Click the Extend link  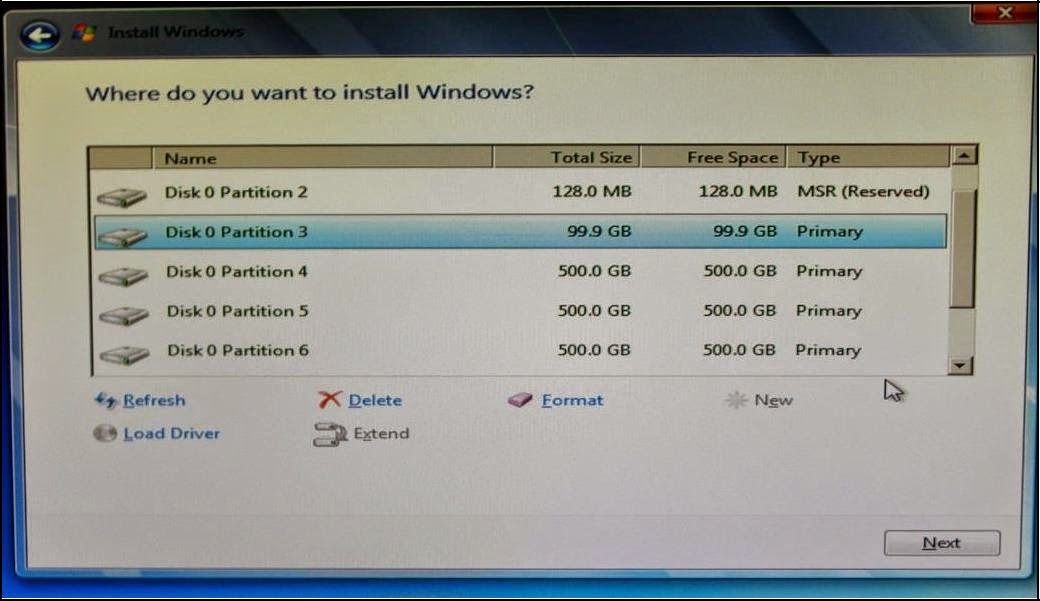click(381, 433)
